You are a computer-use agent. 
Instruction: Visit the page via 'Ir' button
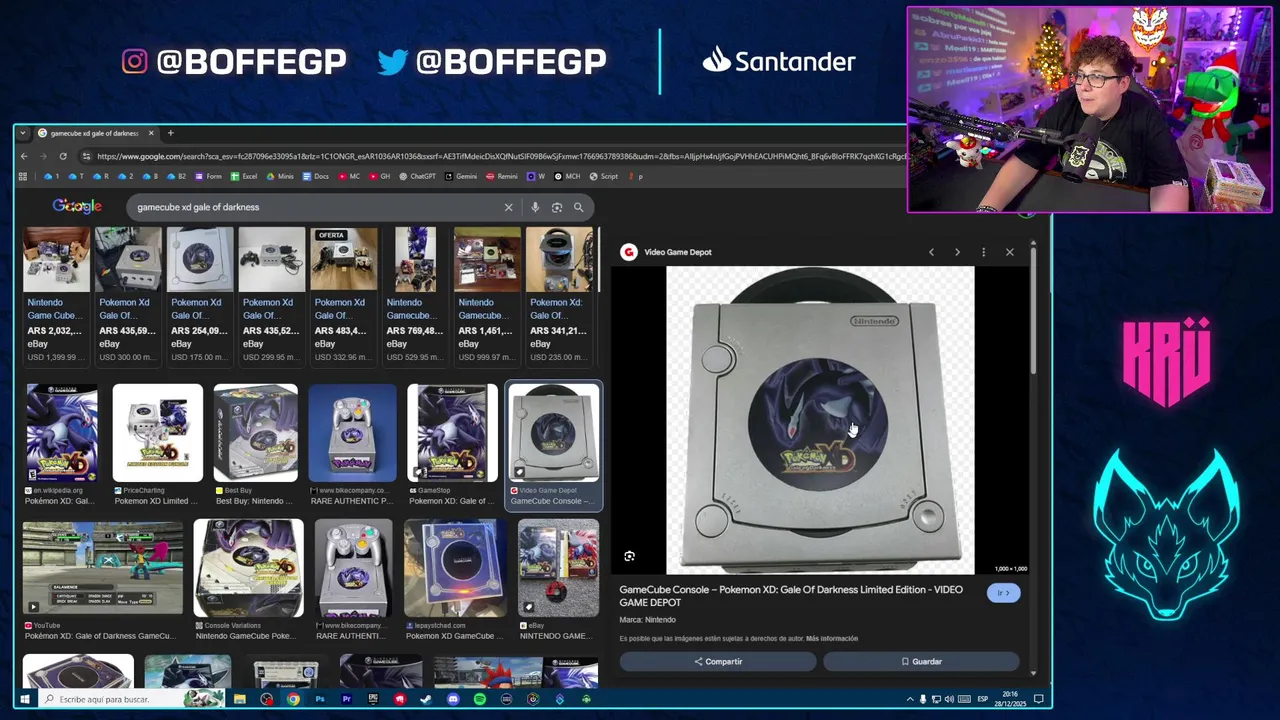[1003, 593]
